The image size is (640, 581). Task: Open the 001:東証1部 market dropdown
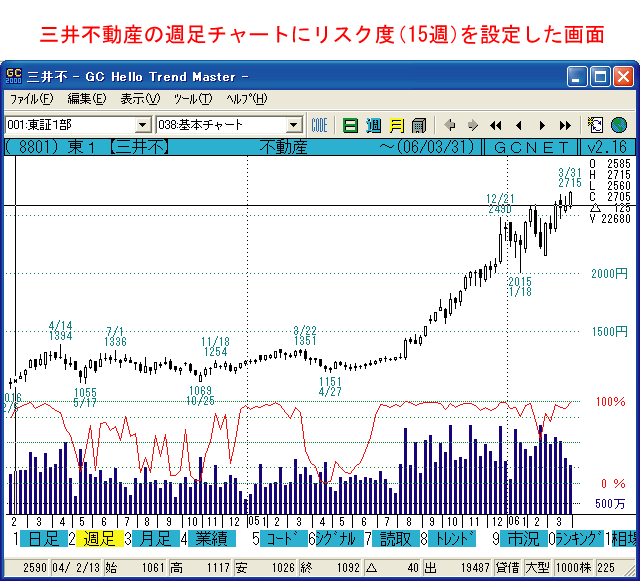click(x=142, y=125)
